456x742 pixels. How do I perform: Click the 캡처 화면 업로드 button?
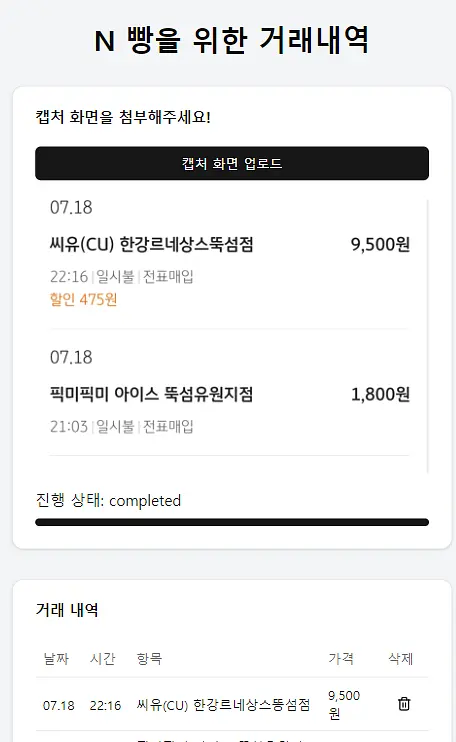[232, 163]
